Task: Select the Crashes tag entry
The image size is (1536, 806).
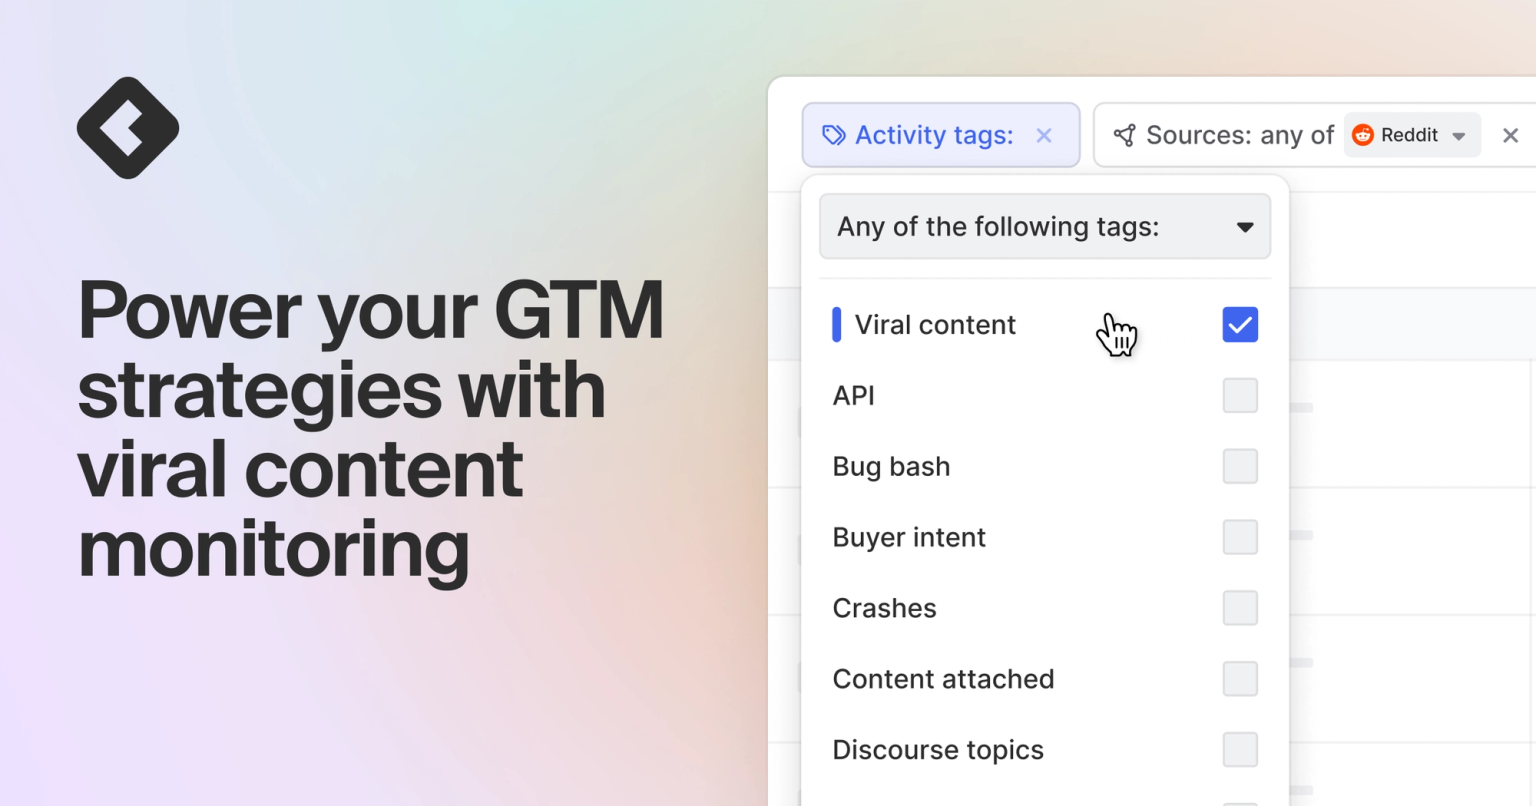Action: tap(884, 607)
